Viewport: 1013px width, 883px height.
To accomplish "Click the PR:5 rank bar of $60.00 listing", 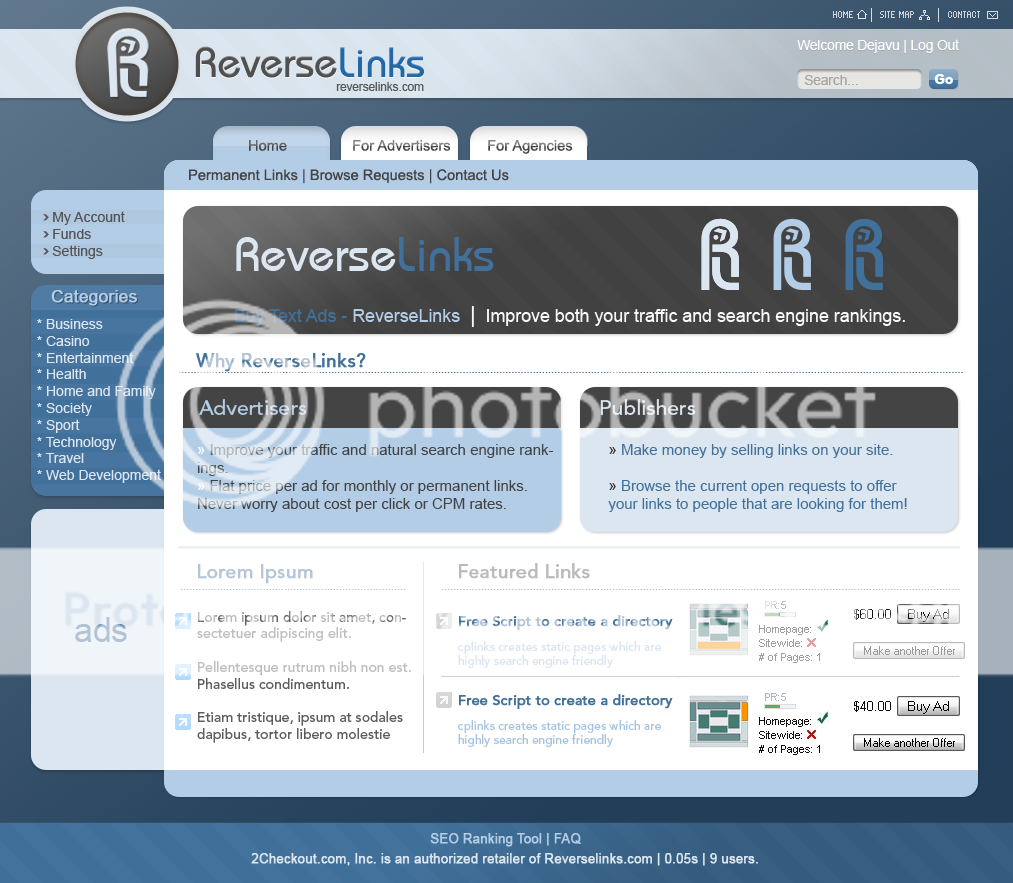I will [780, 614].
